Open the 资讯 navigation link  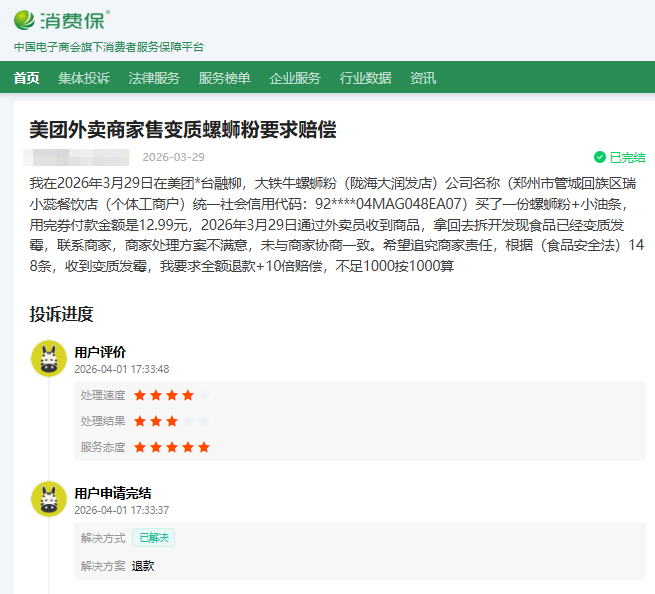tap(423, 78)
